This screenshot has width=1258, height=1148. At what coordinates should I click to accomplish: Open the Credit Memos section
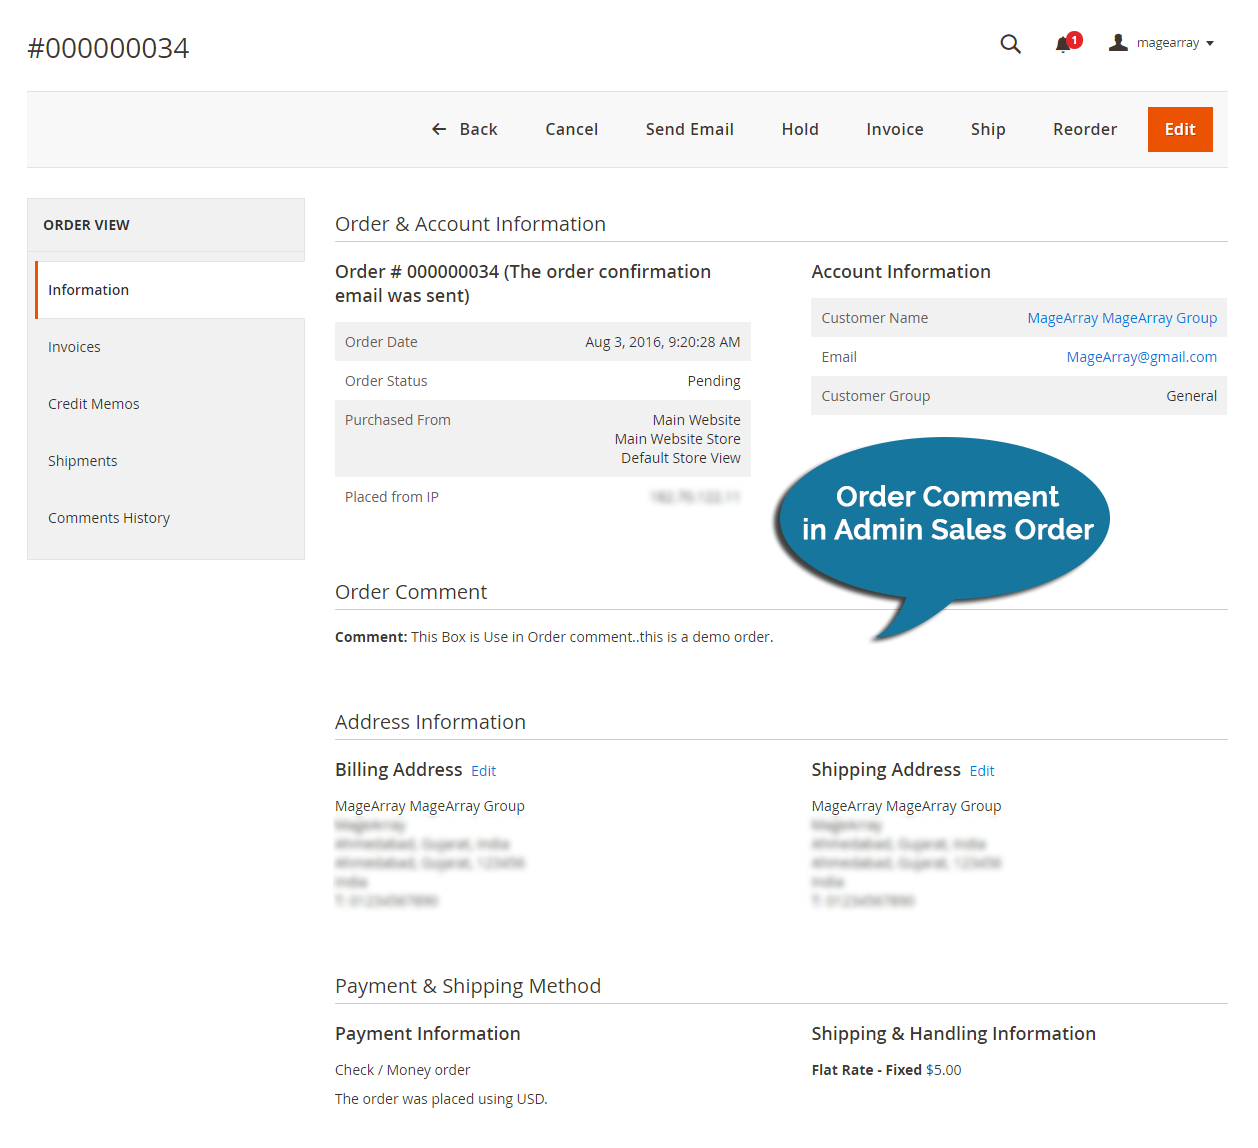pyautogui.click(x=93, y=403)
